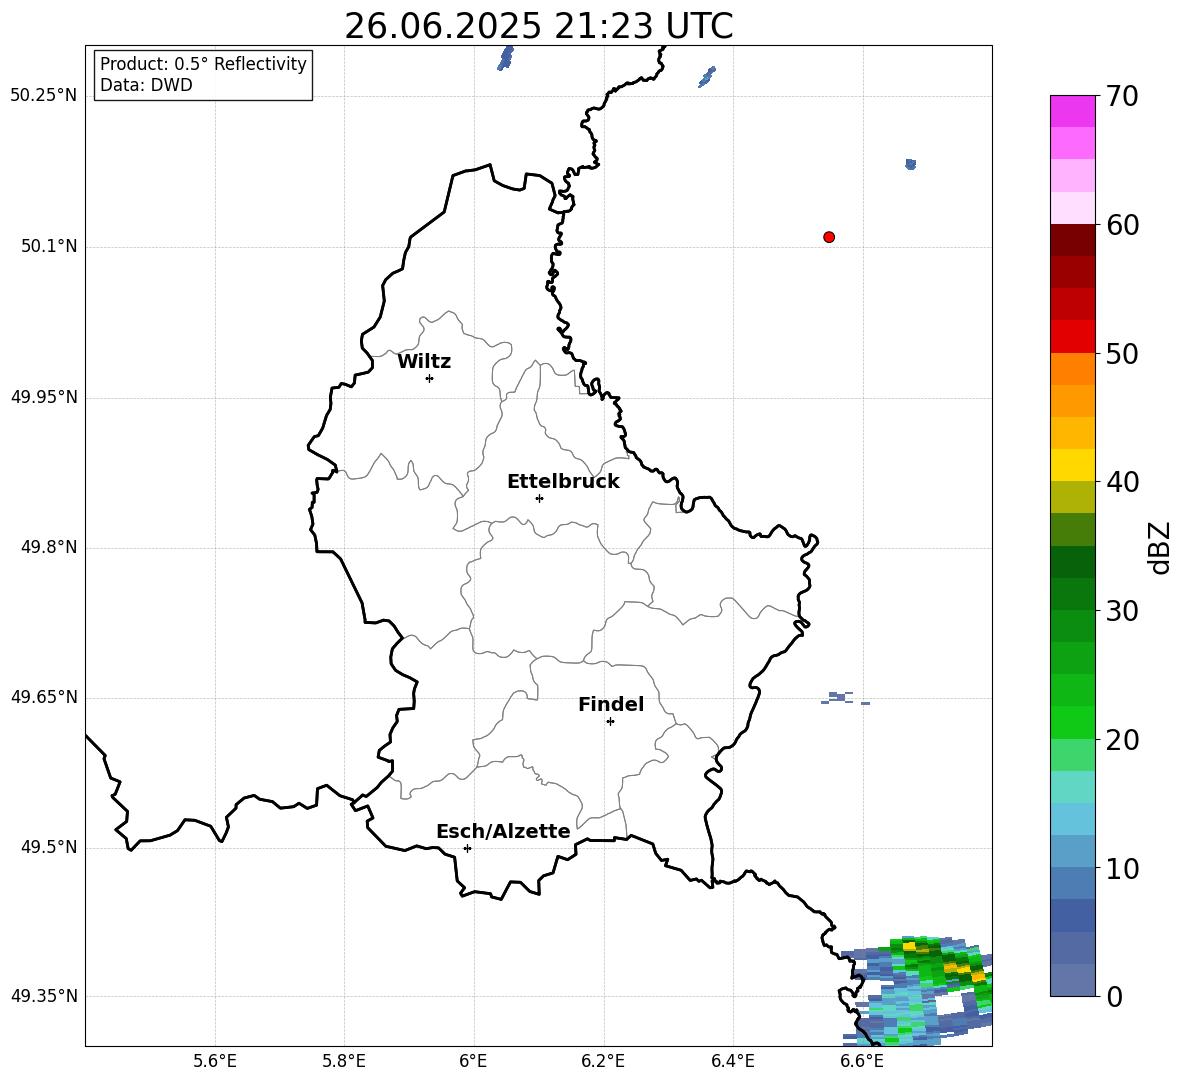Click the 40 dBZ colorbar tick label
Viewport: 1184px width, 1081px height.
click(1122, 482)
